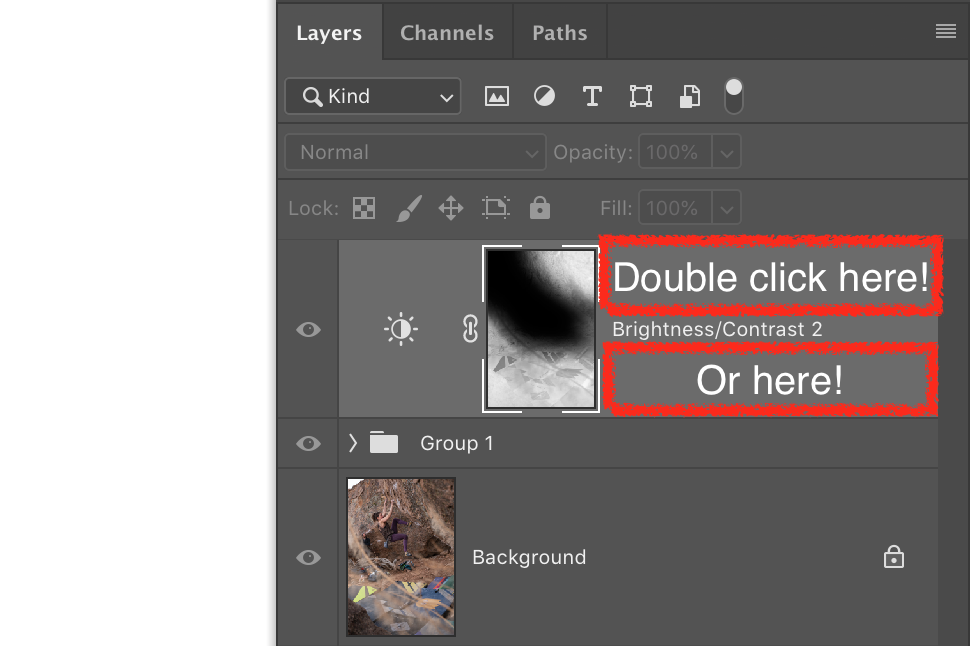Open the Normal blend mode dropdown

click(415, 152)
